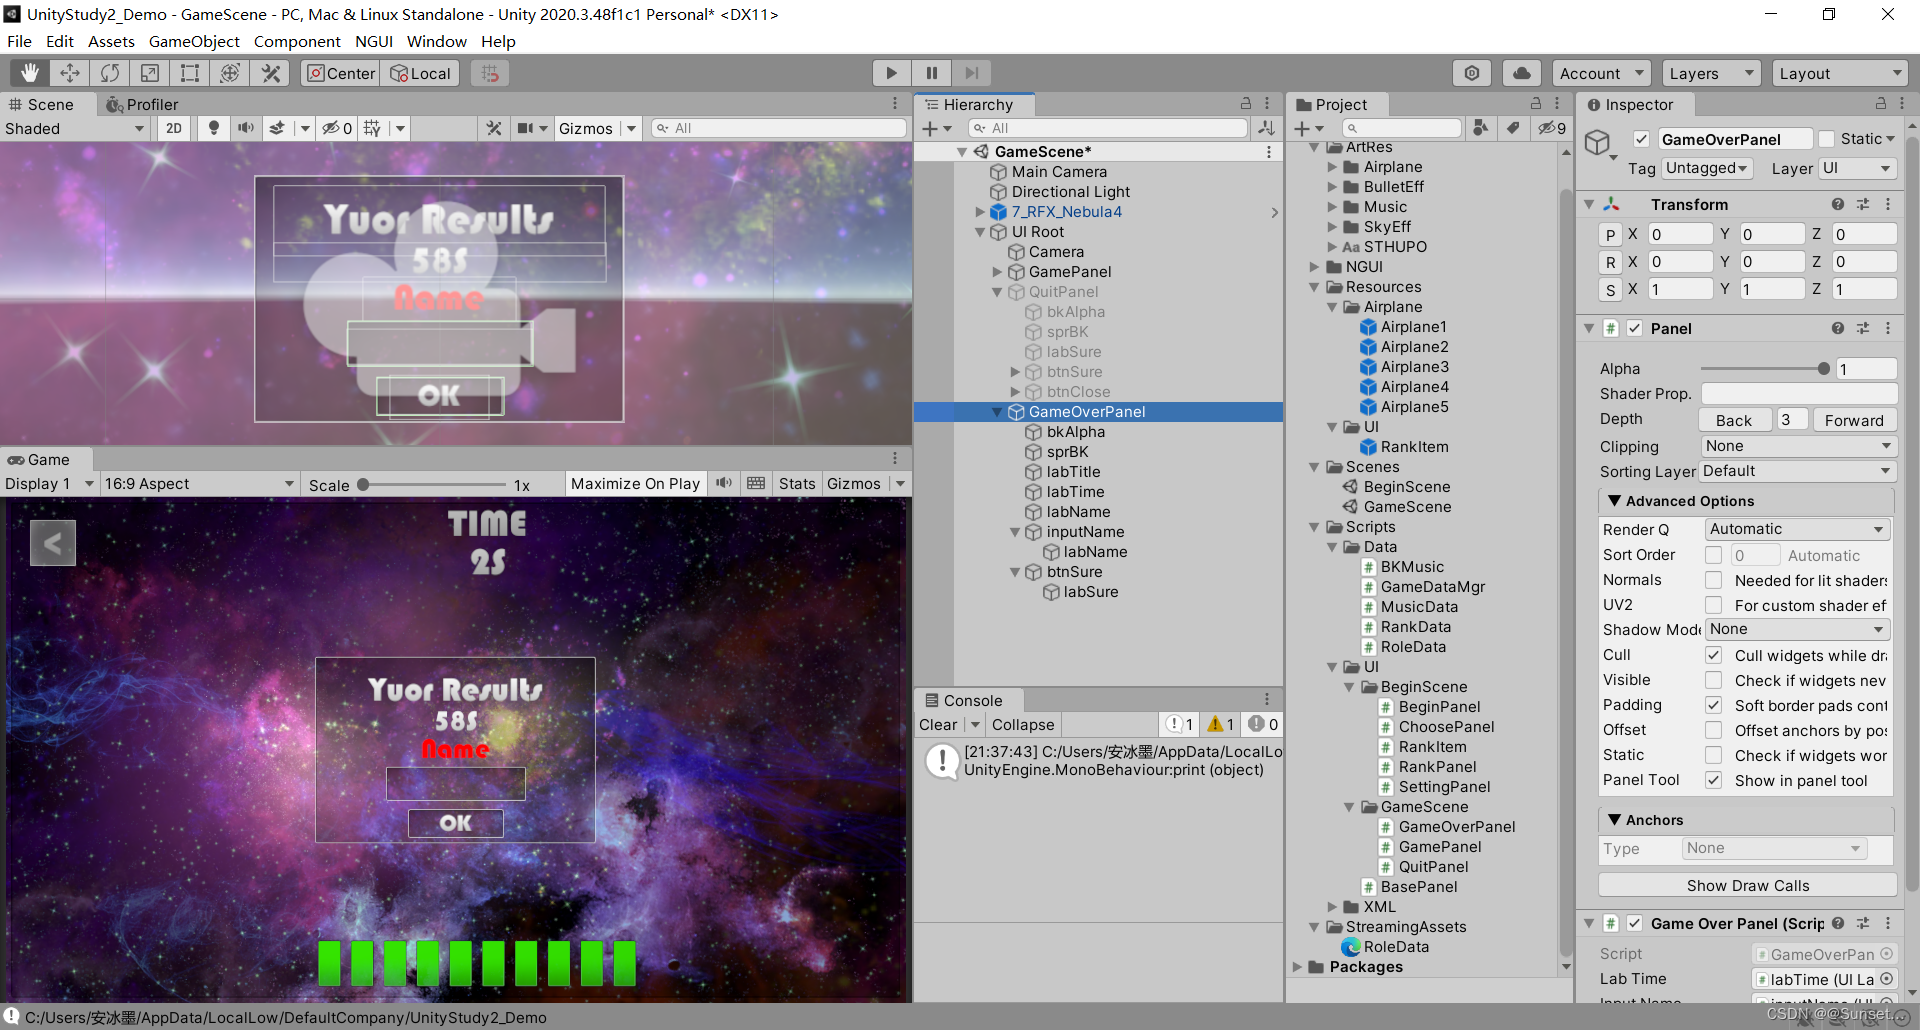The image size is (1920, 1030).
Task: Open the Layout dropdown
Action: point(1839,73)
